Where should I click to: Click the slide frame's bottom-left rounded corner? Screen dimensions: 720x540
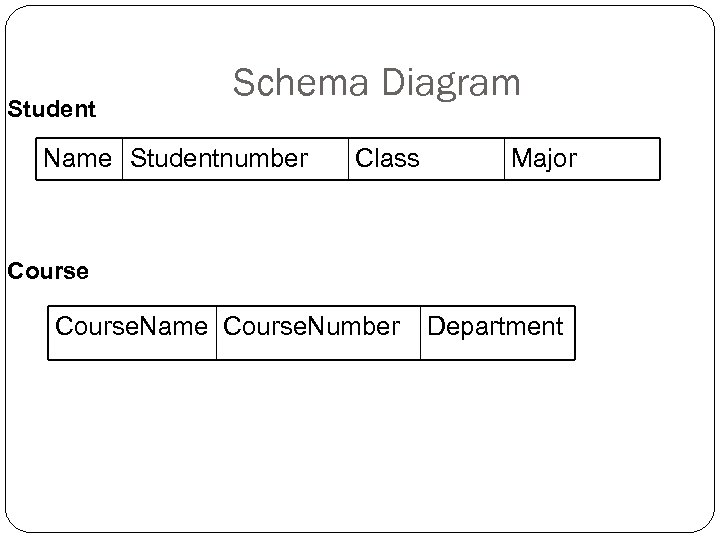tap(12, 524)
